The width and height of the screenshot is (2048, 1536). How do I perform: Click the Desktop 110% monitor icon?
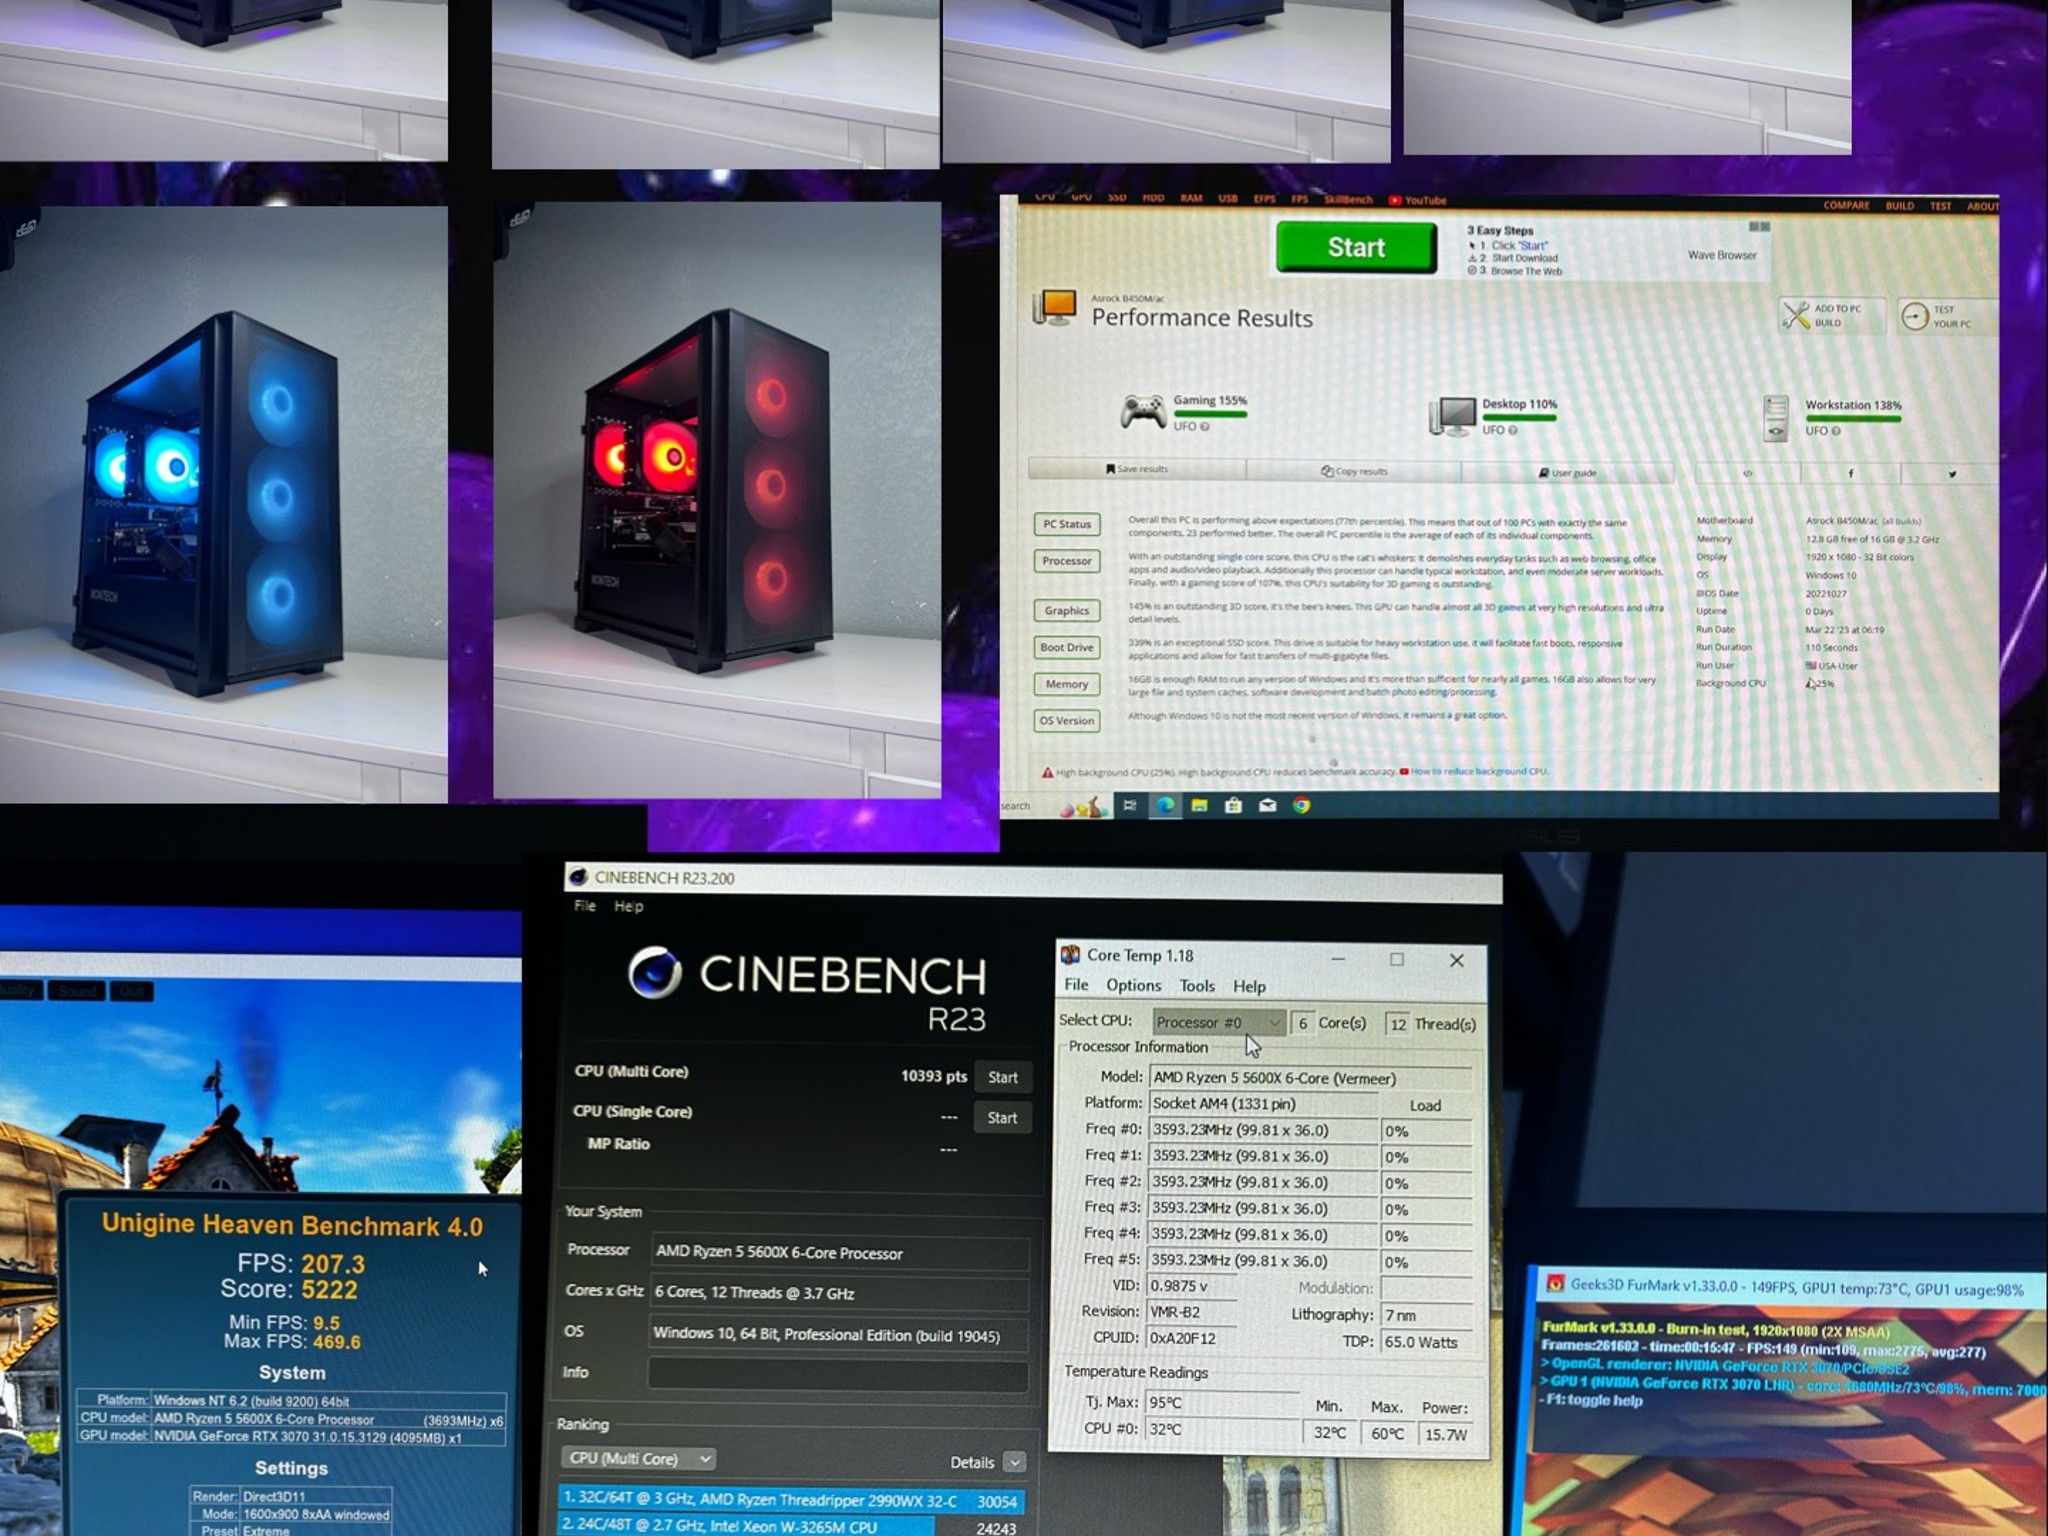pos(1453,415)
